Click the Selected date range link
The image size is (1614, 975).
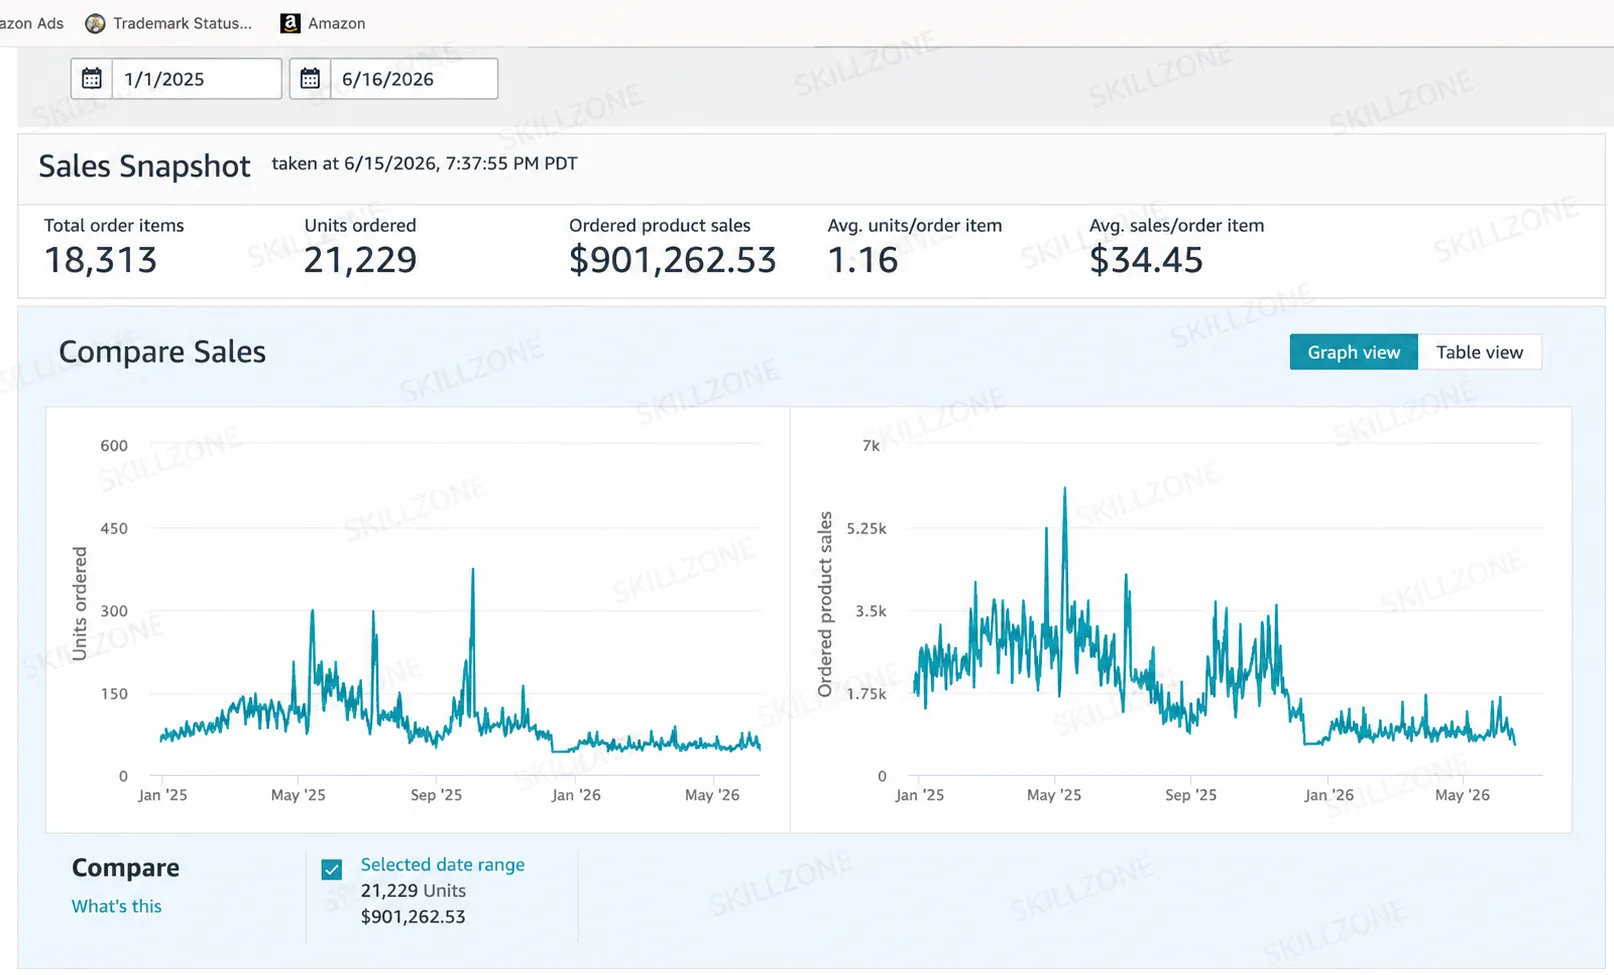pyautogui.click(x=442, y=864)
